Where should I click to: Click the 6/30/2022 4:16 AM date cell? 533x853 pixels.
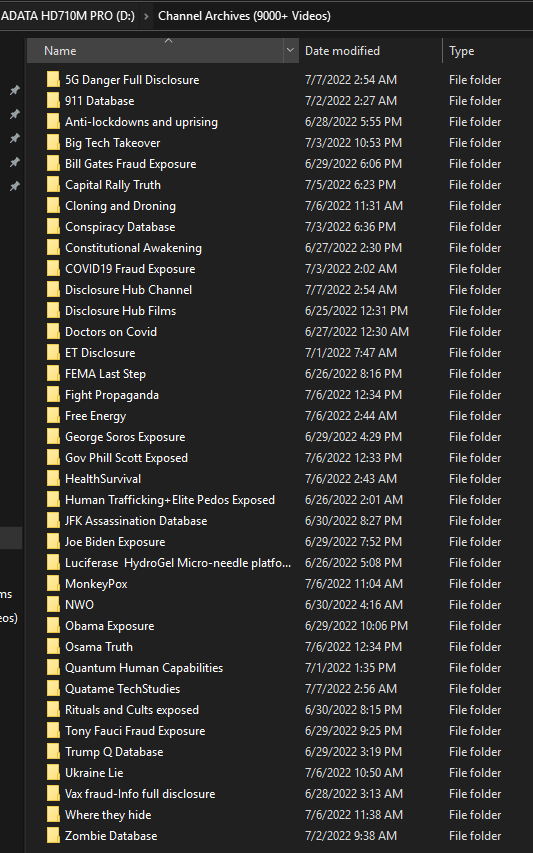coord(354,605)
